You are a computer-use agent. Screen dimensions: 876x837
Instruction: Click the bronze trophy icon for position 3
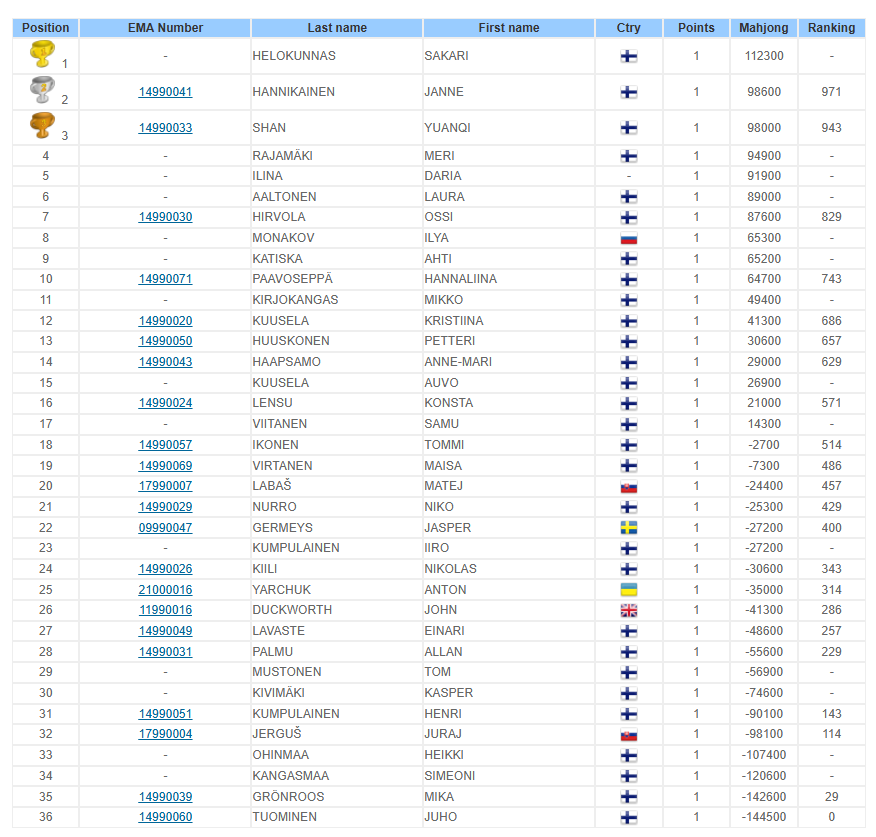point(42,125)
